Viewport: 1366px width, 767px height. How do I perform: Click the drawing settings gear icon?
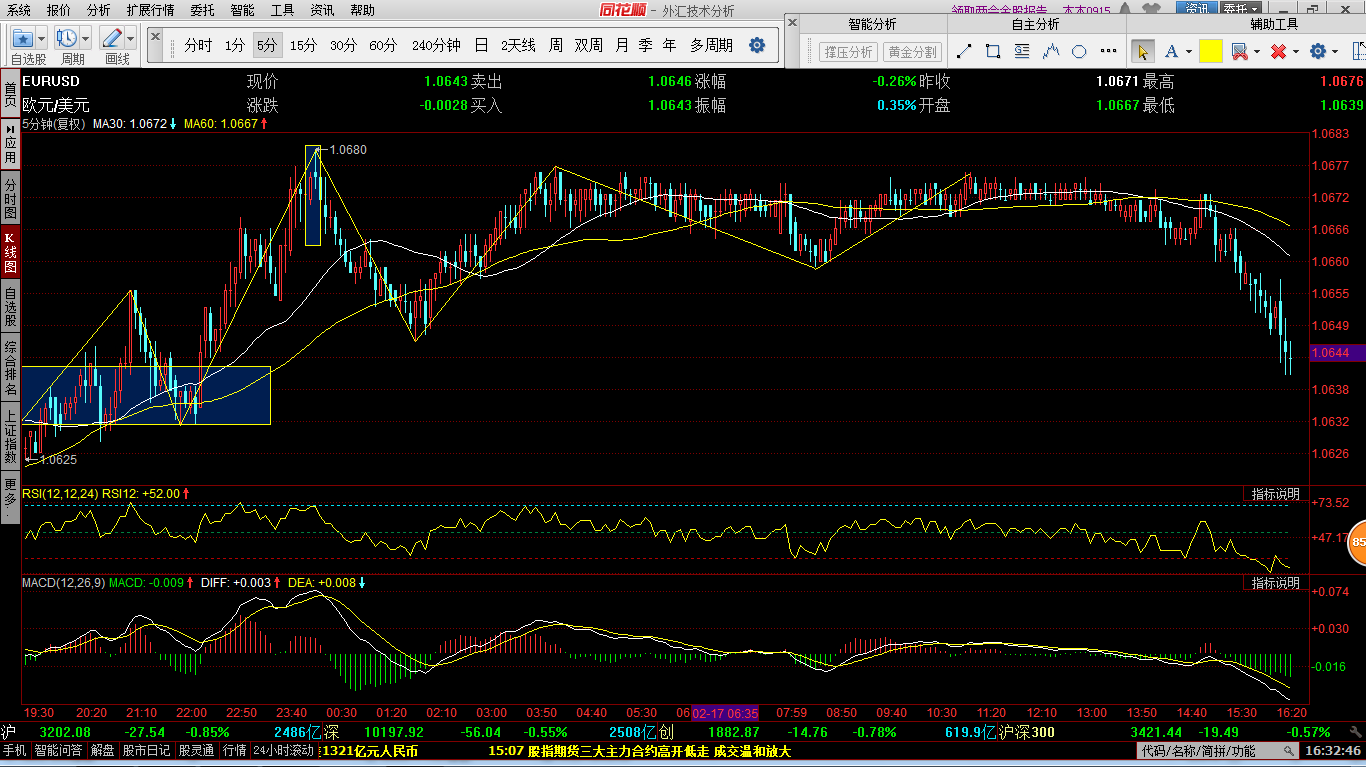1318,52
